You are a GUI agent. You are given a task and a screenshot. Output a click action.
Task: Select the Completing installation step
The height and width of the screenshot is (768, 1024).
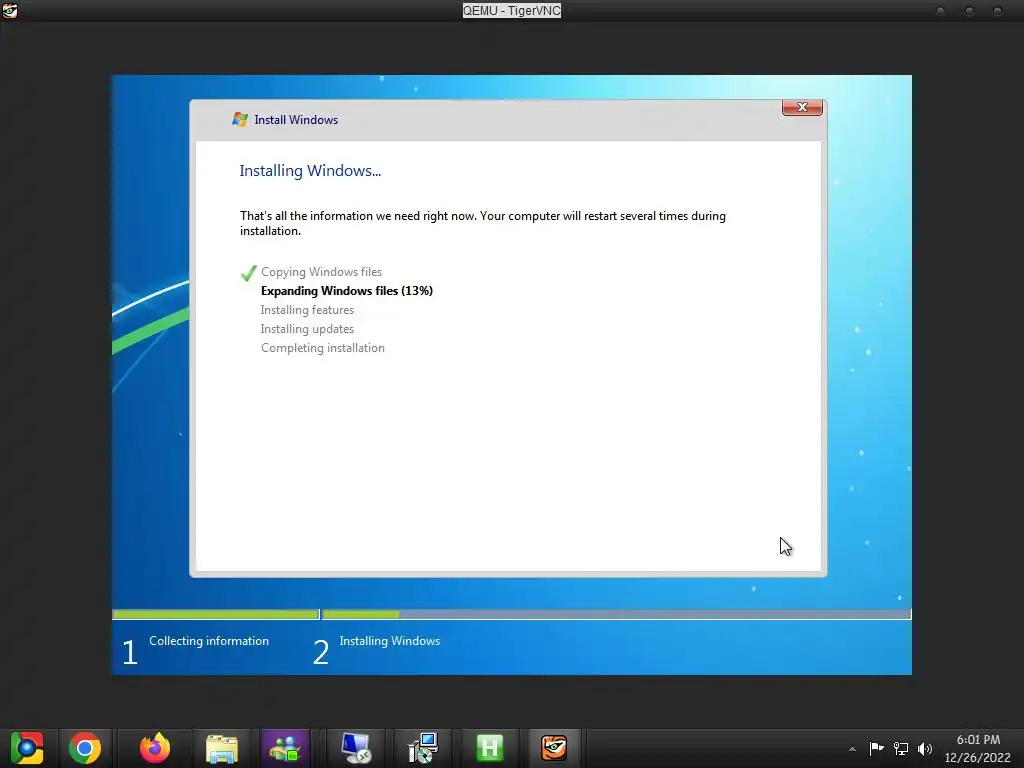point(323,348)
